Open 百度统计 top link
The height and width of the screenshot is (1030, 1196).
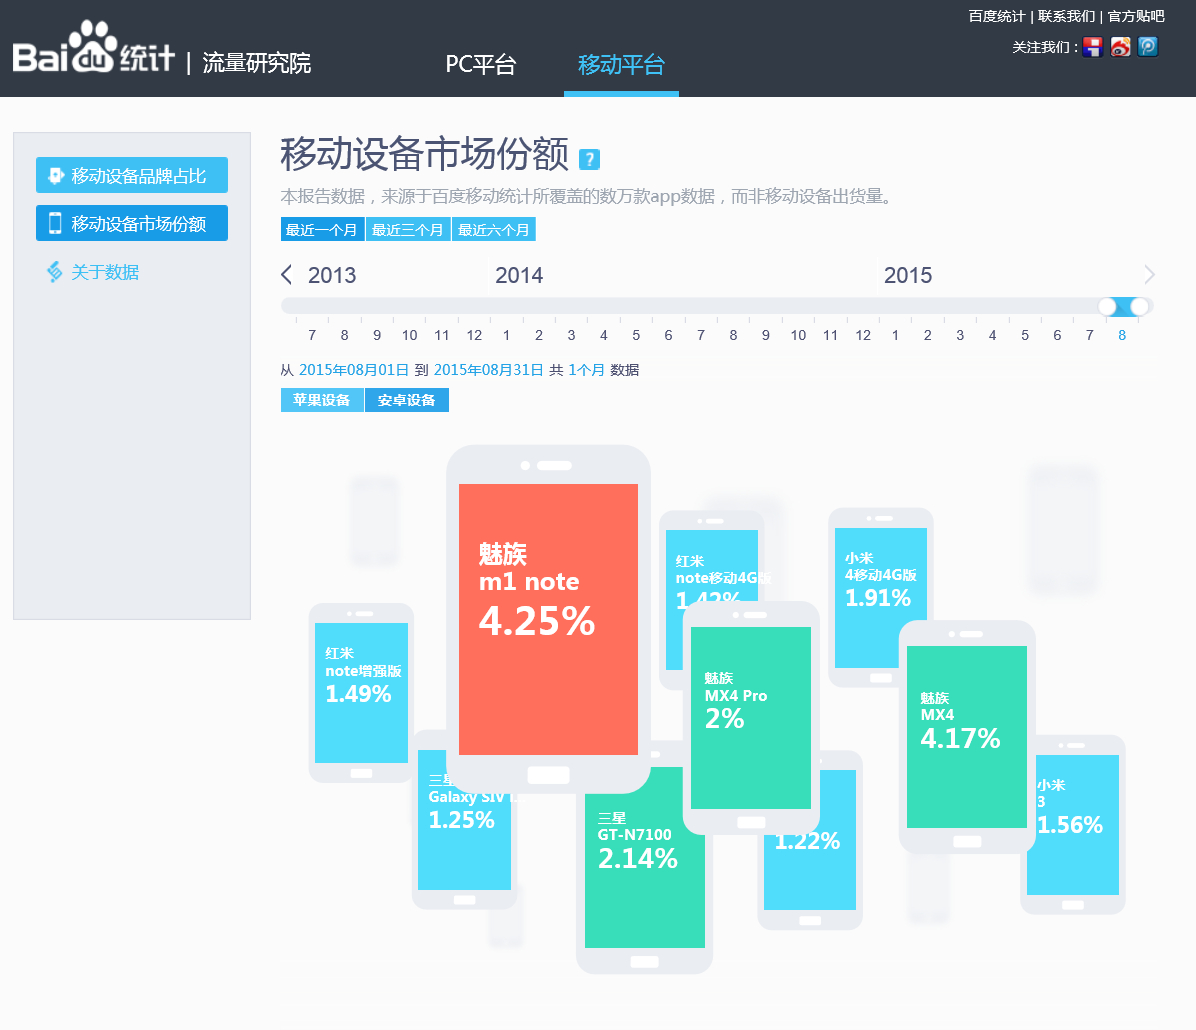(996, 16)
